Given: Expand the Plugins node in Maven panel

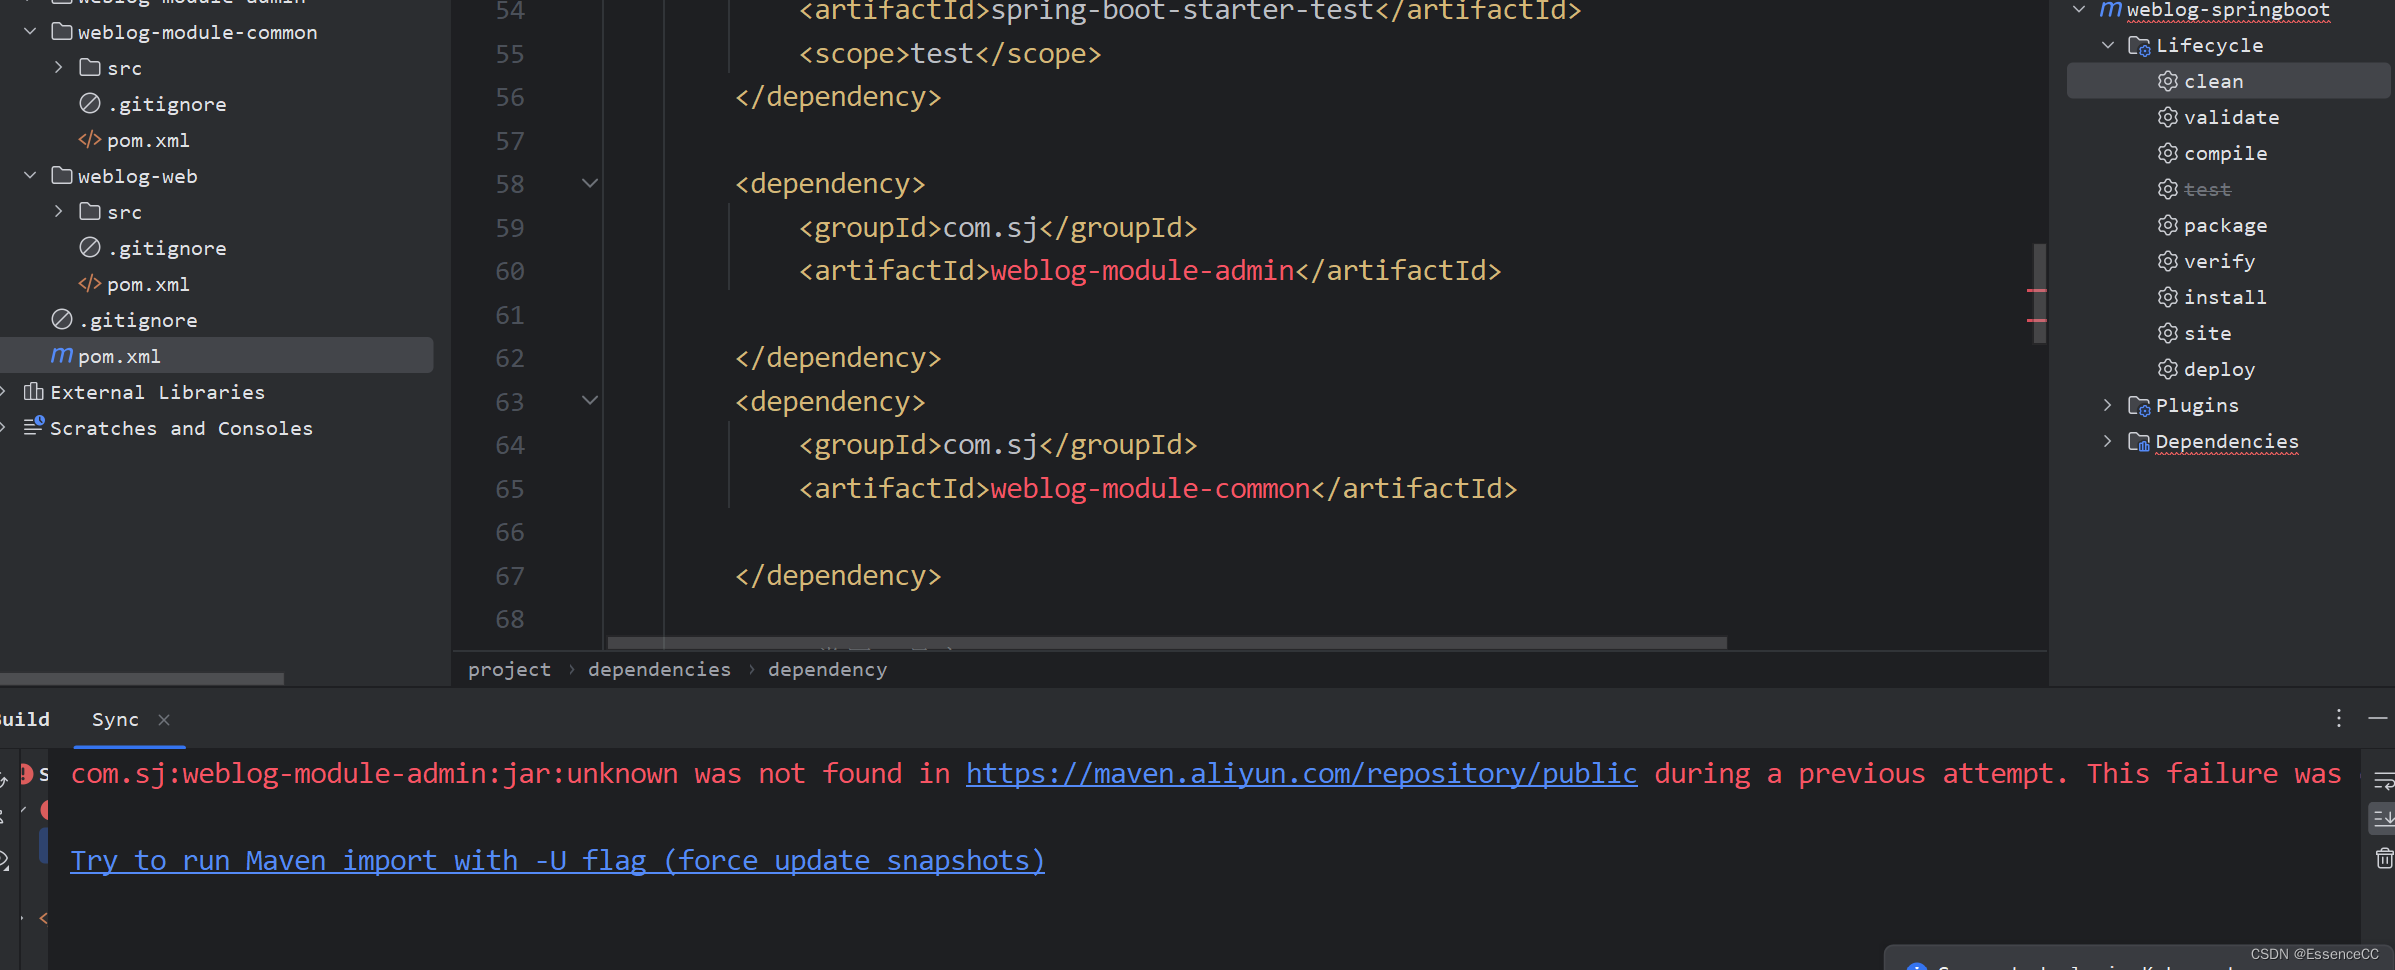Looking at the screenshot, I should (x=2108, y=405).
